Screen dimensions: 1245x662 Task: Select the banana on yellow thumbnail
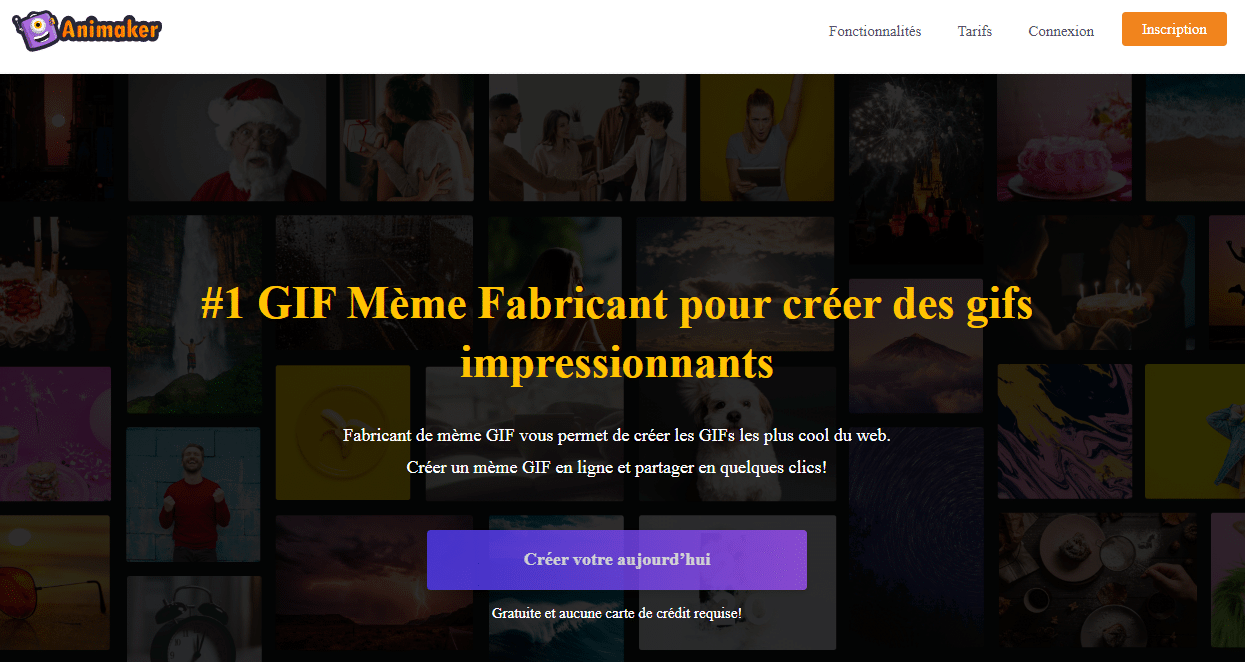coord(342,432)
